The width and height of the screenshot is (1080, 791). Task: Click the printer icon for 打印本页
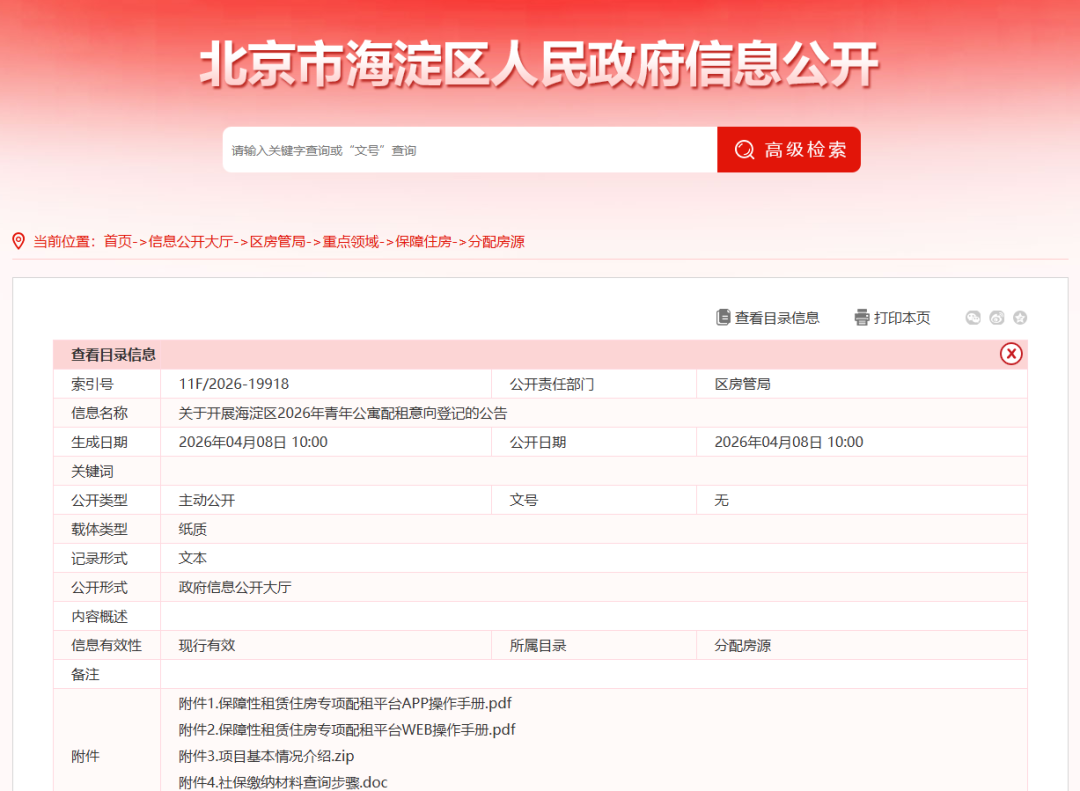pos(862,318)
